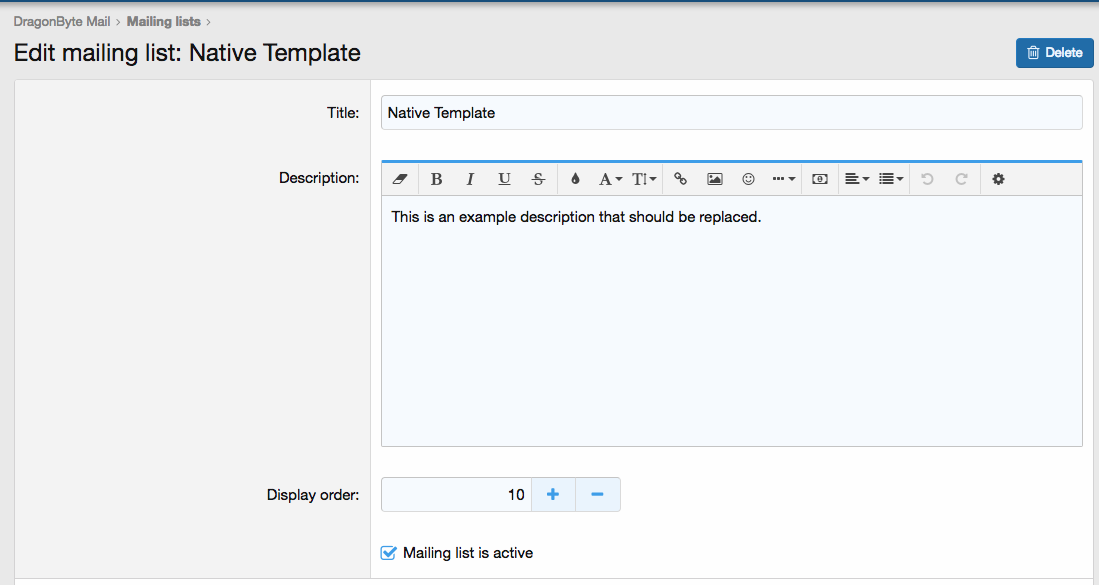Open the font size dropdown
The height and width of the screenshot is (585, 1099).
pyautogui.click(x=645, y=179)
